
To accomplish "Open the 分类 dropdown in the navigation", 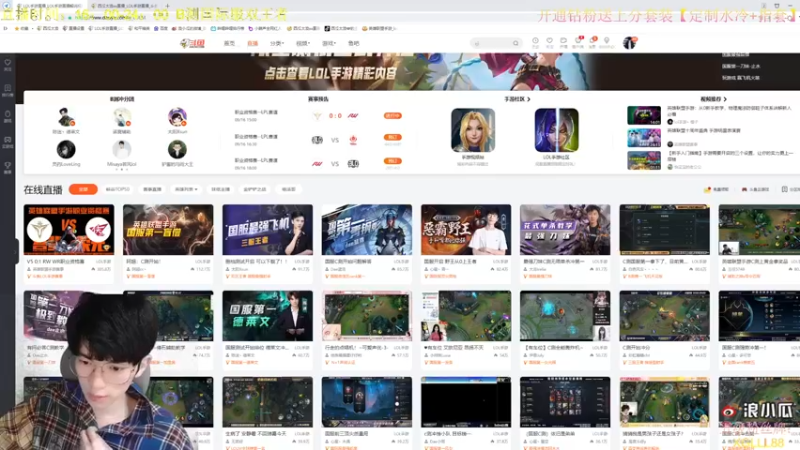I will point(277,43).
